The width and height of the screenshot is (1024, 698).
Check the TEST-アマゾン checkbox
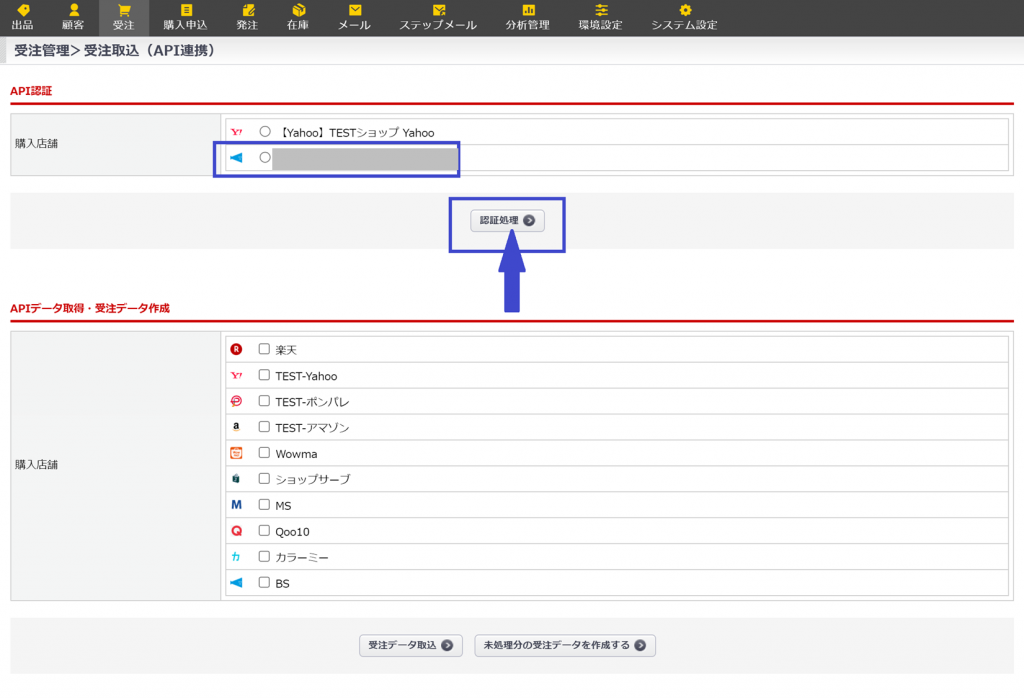click(x=264, y=426)
